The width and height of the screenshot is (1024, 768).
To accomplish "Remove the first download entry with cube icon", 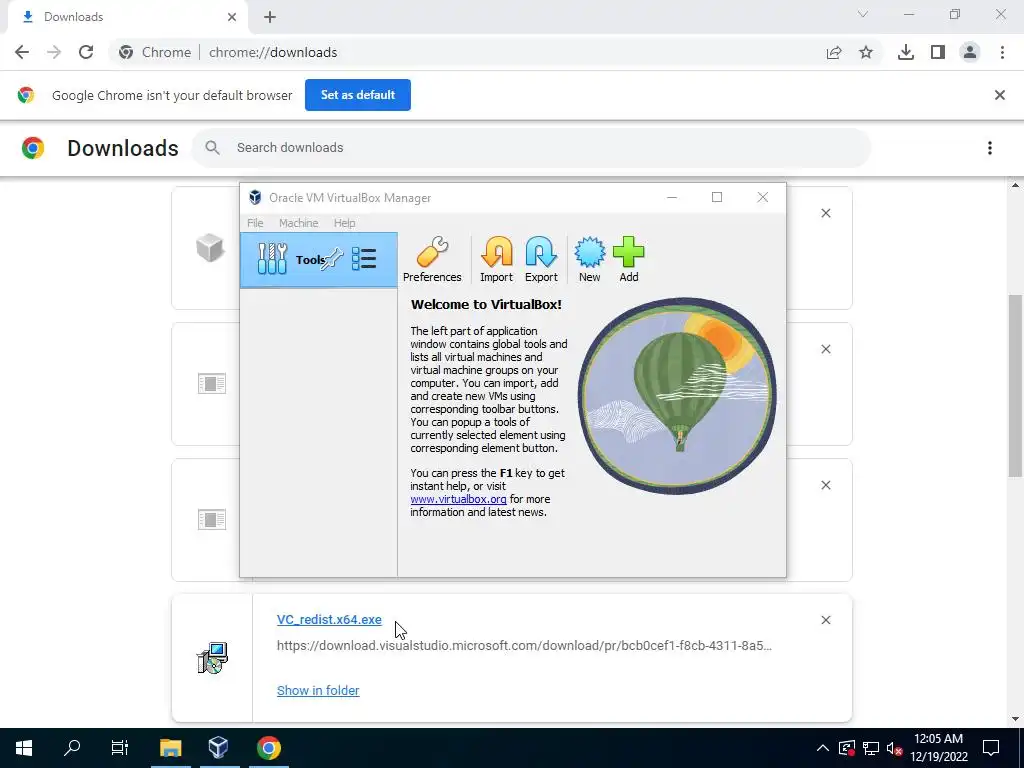I will (825, 213).
